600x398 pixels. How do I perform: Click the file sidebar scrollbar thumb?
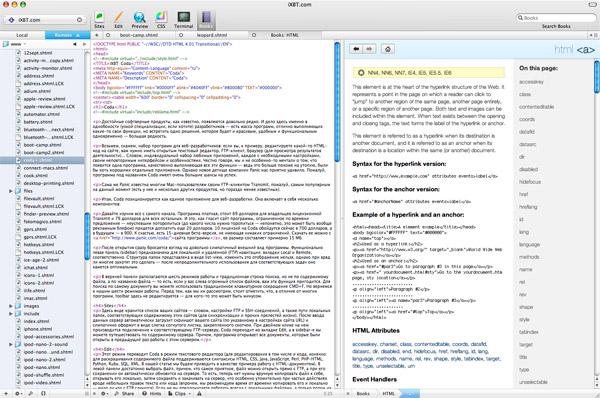87,236
